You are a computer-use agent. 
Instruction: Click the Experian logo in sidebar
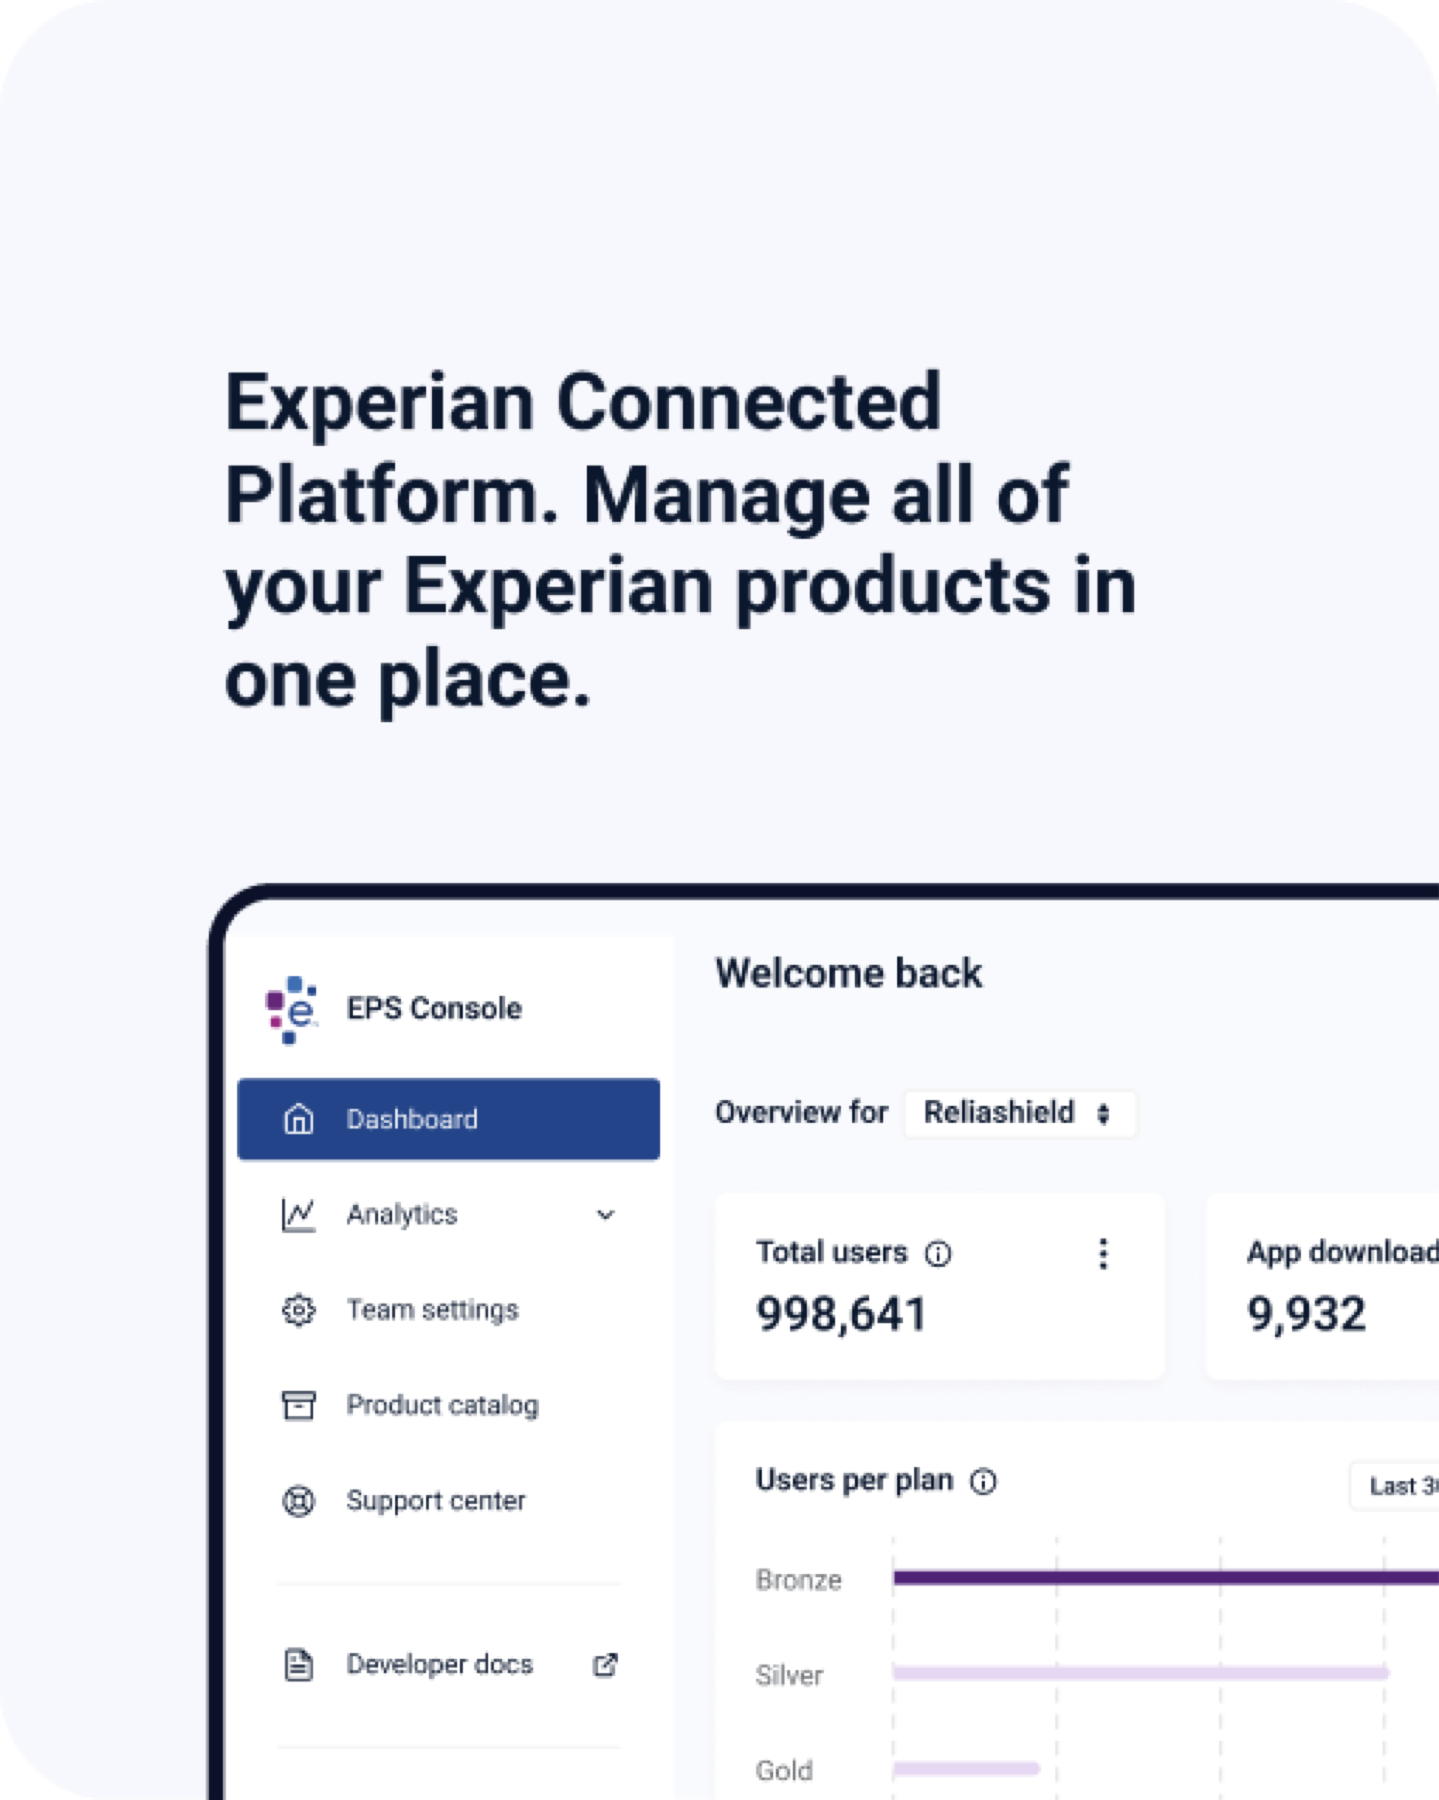pos(292,1010)
